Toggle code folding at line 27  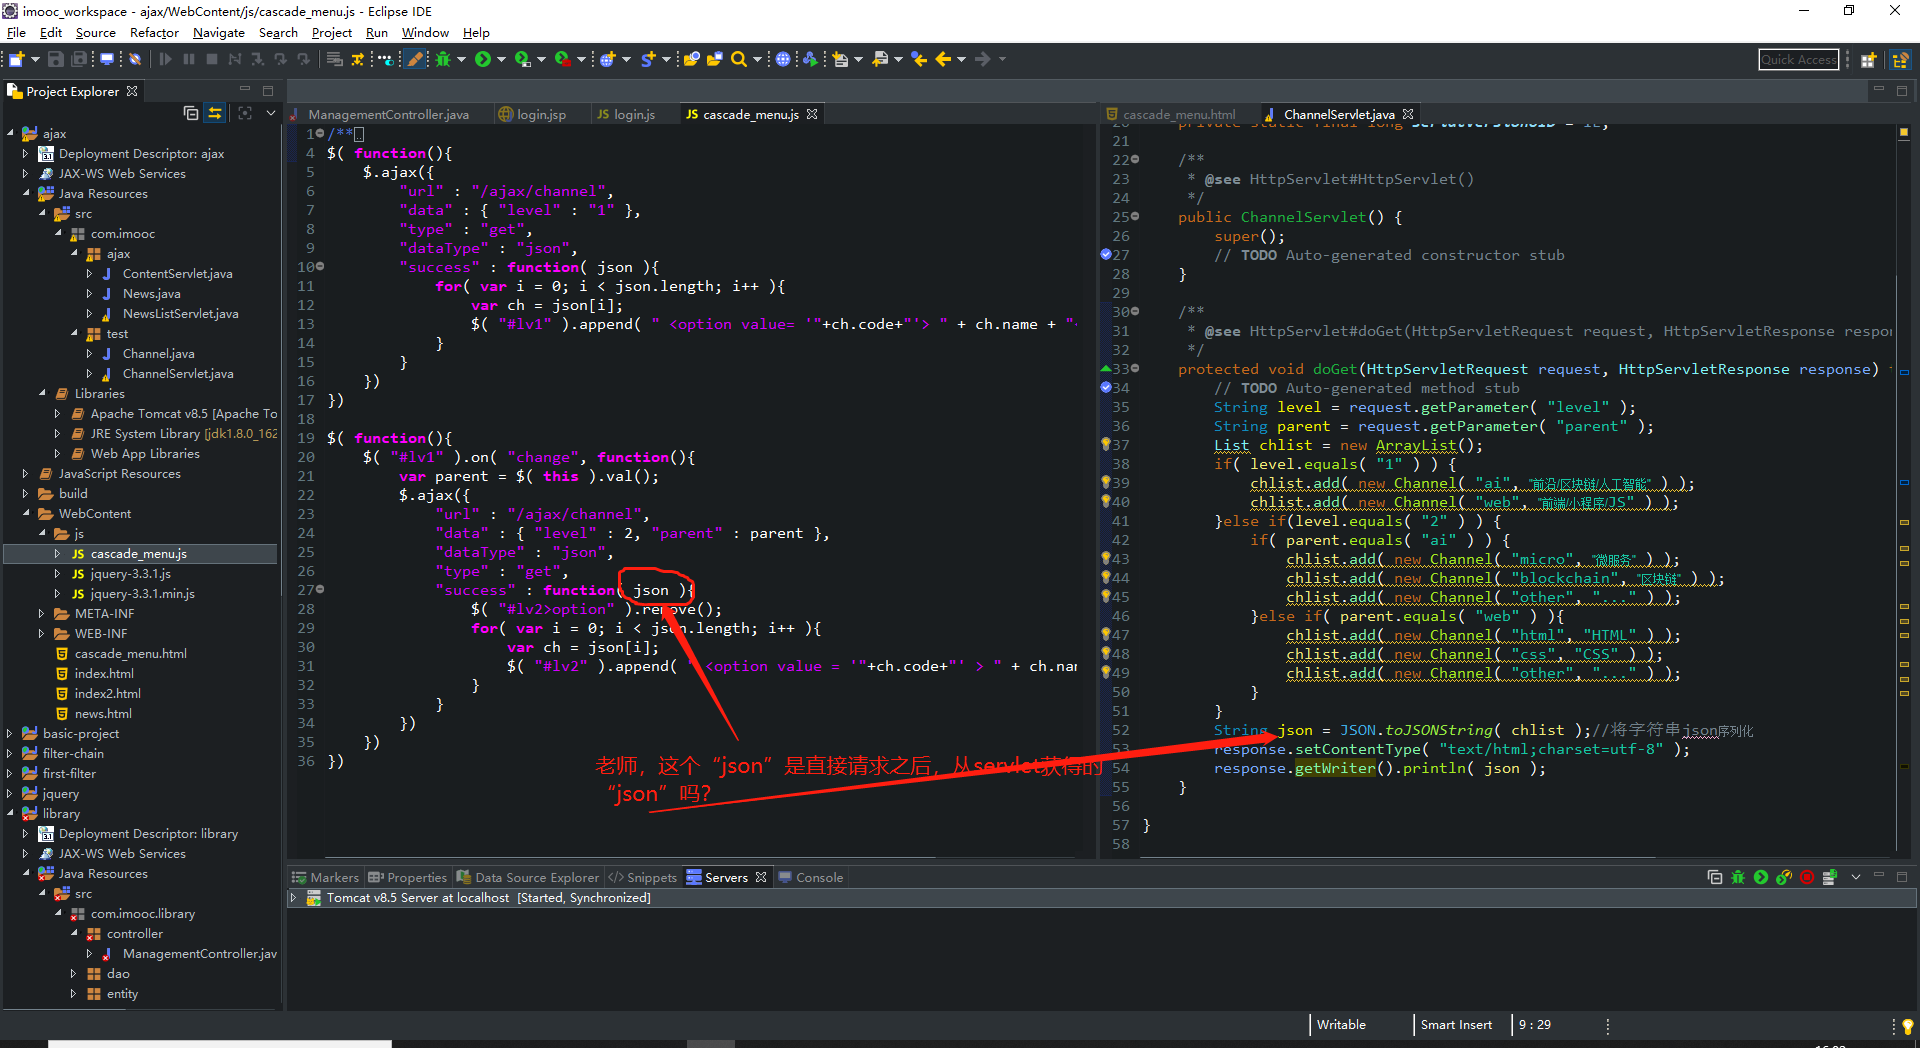(320, 590)
